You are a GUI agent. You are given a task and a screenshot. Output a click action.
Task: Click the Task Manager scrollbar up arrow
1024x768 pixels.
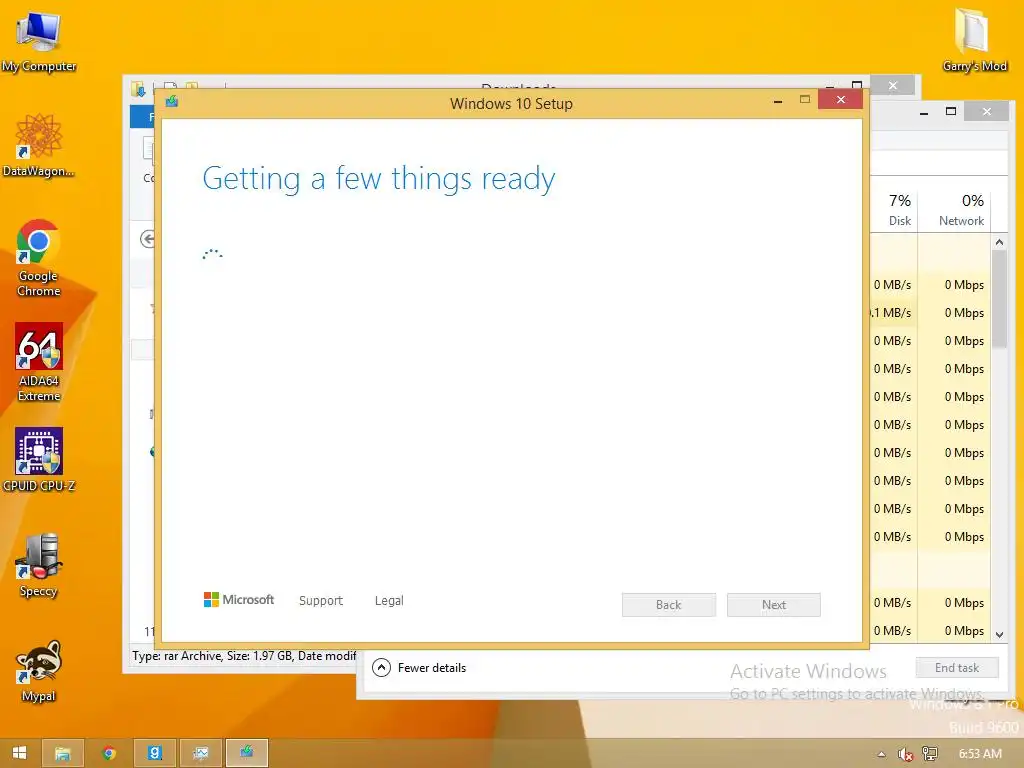pyautogui.click(x=999, y=242)
